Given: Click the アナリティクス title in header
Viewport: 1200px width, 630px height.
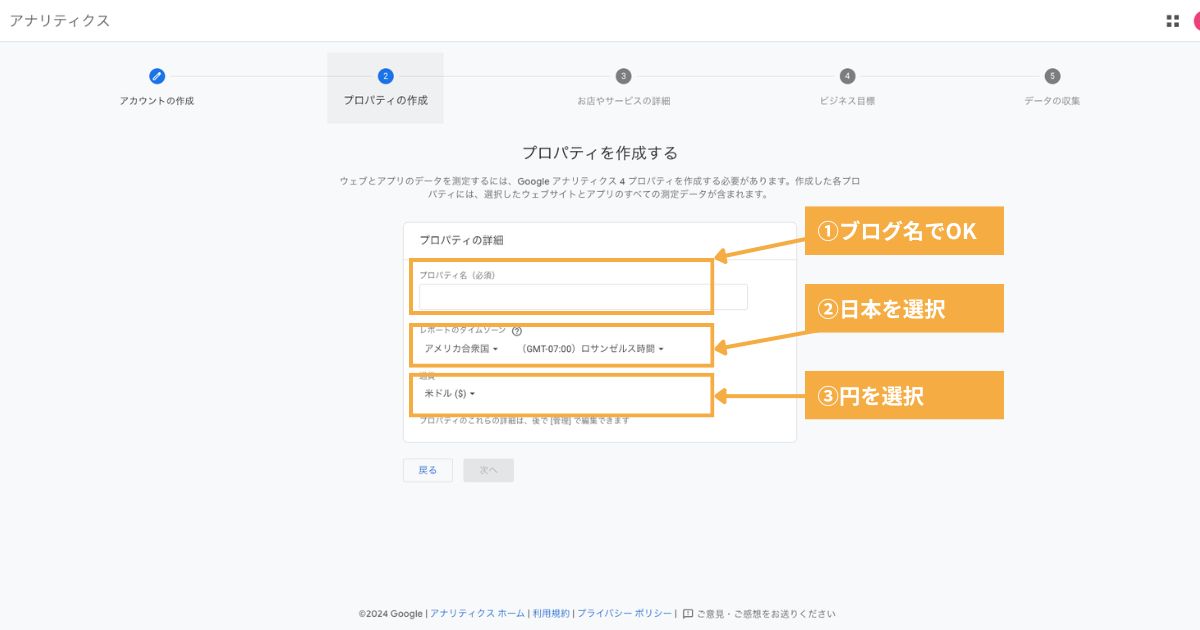Looking at the screenshot, I should 59,21.
